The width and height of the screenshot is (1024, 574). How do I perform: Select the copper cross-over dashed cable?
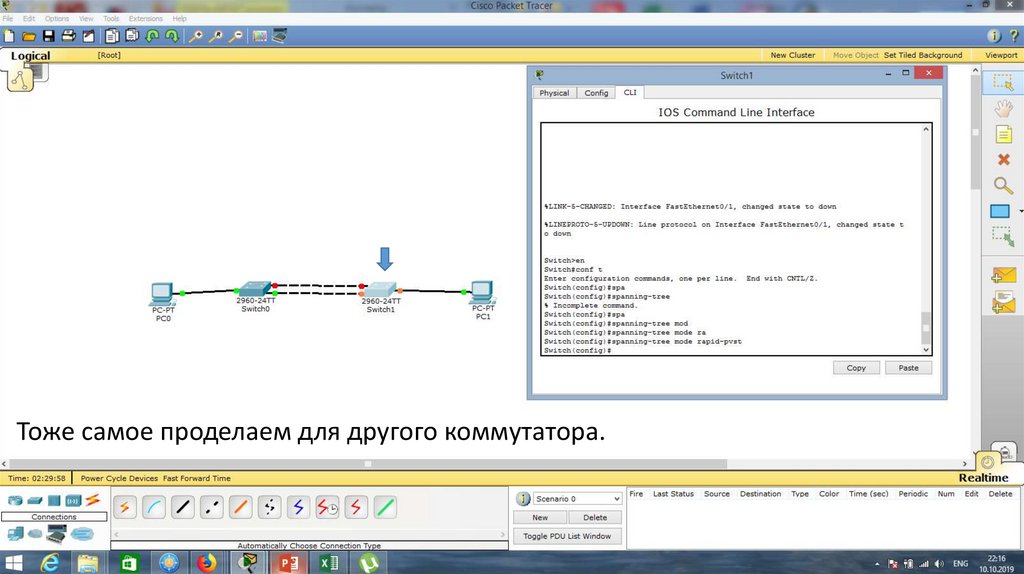(x=211, y=507)
